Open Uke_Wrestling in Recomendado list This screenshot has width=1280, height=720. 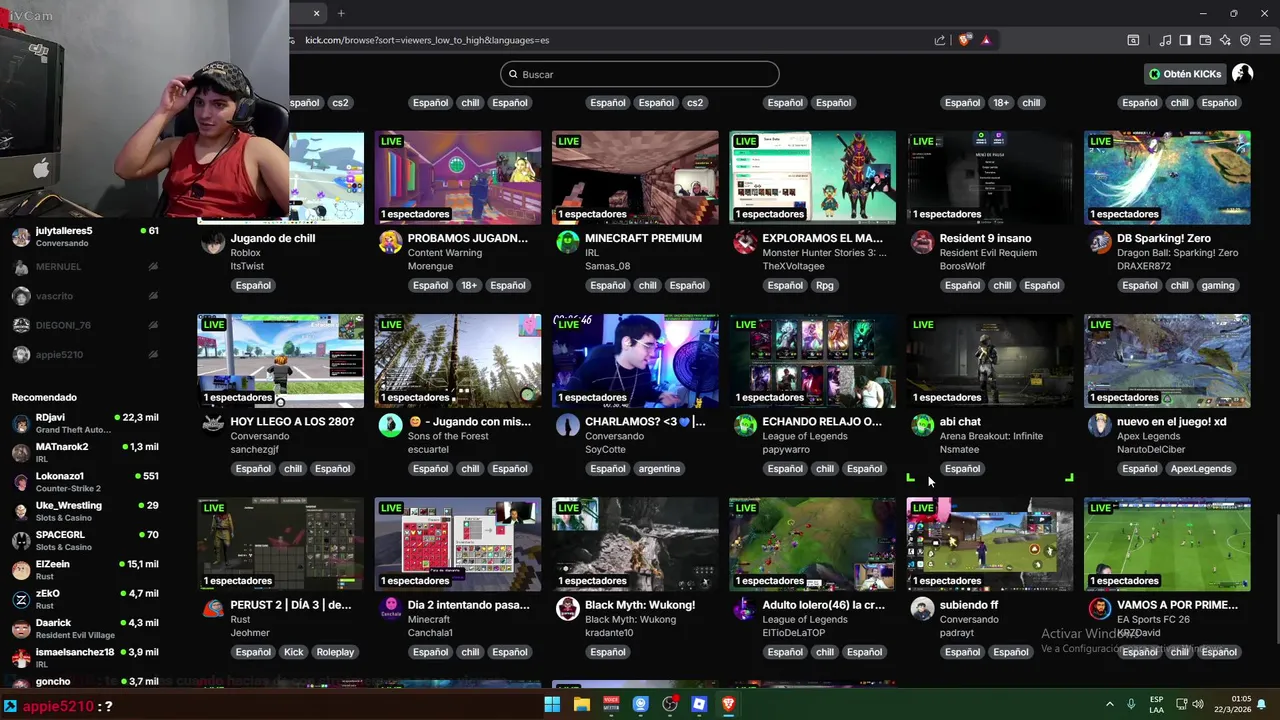pos(86,511)
